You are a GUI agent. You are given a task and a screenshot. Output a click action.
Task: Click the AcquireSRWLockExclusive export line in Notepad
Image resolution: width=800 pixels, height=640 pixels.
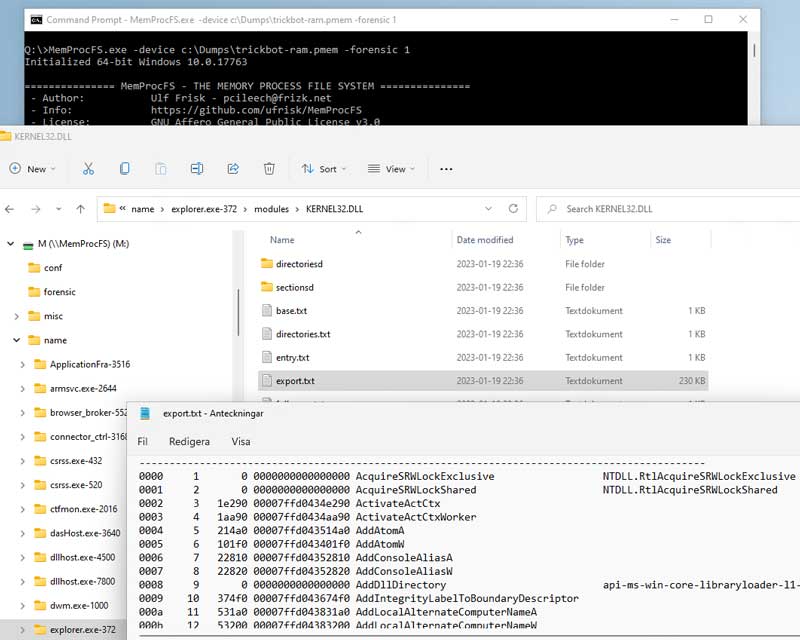click(467, 476)
